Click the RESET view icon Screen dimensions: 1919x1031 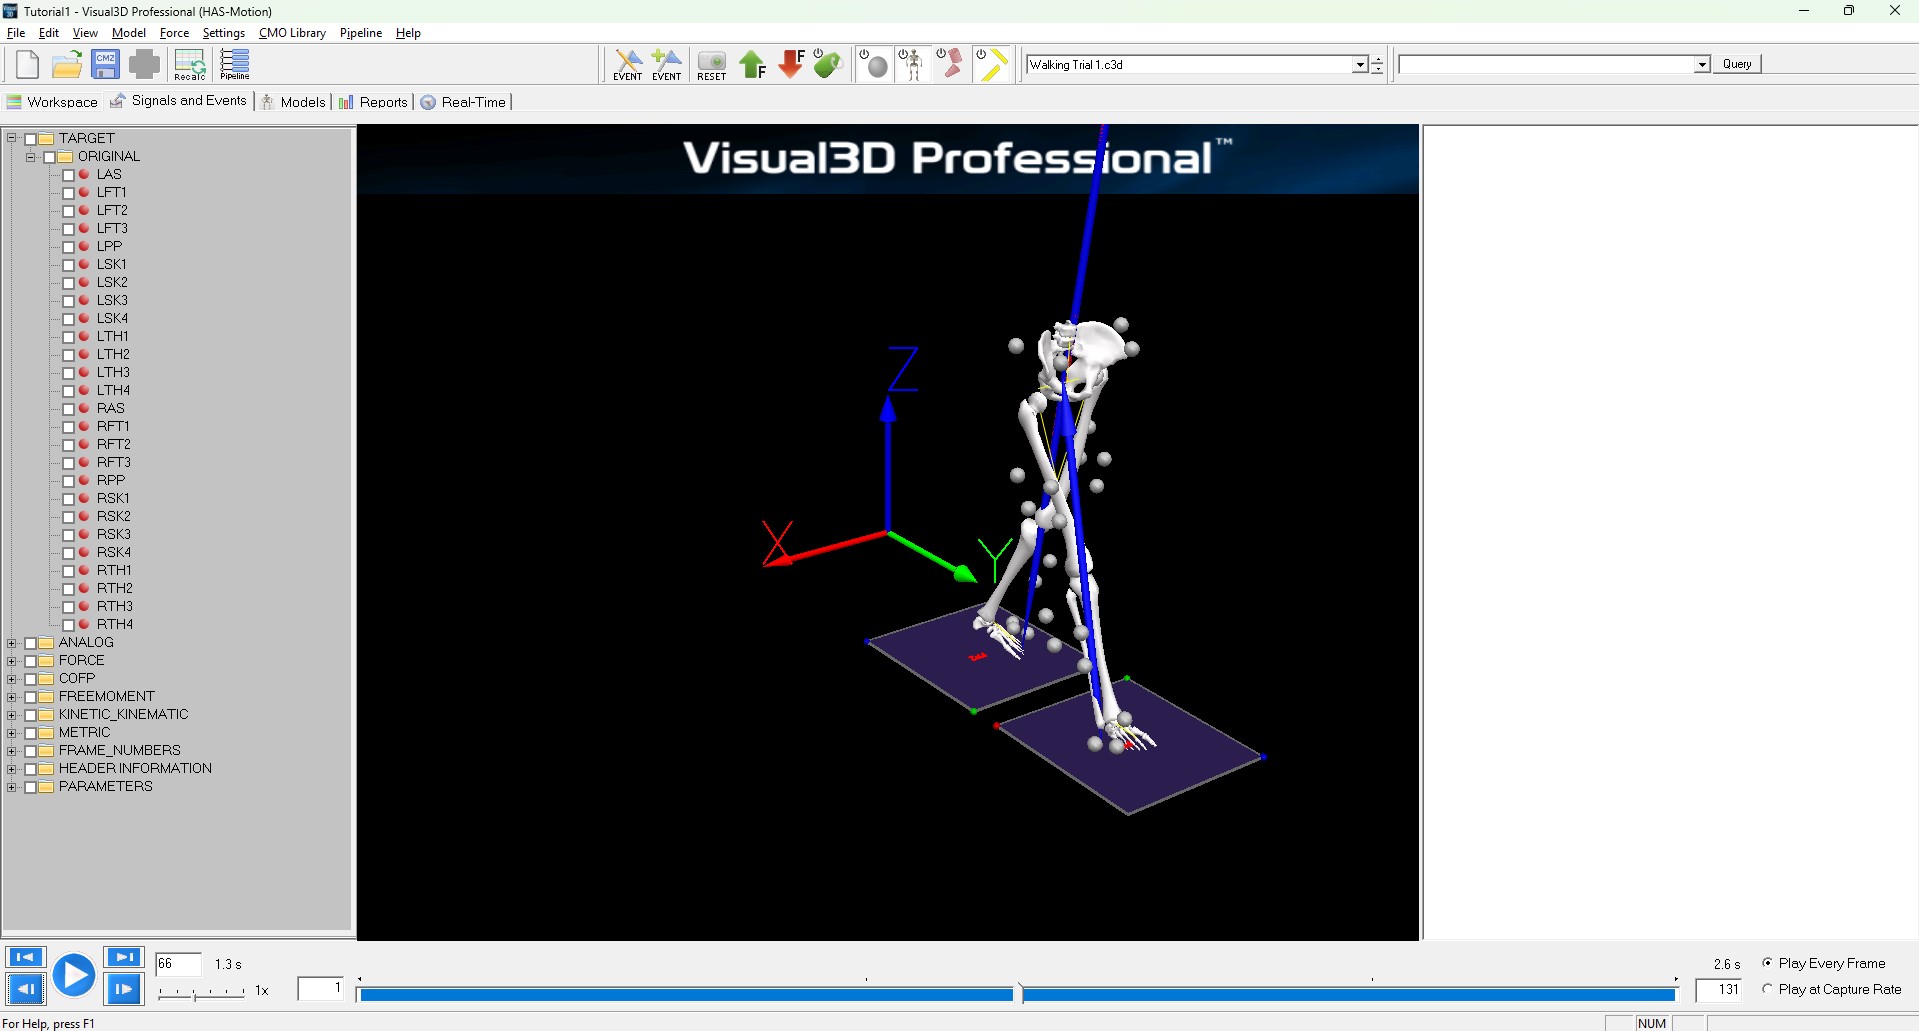point(712,65)
